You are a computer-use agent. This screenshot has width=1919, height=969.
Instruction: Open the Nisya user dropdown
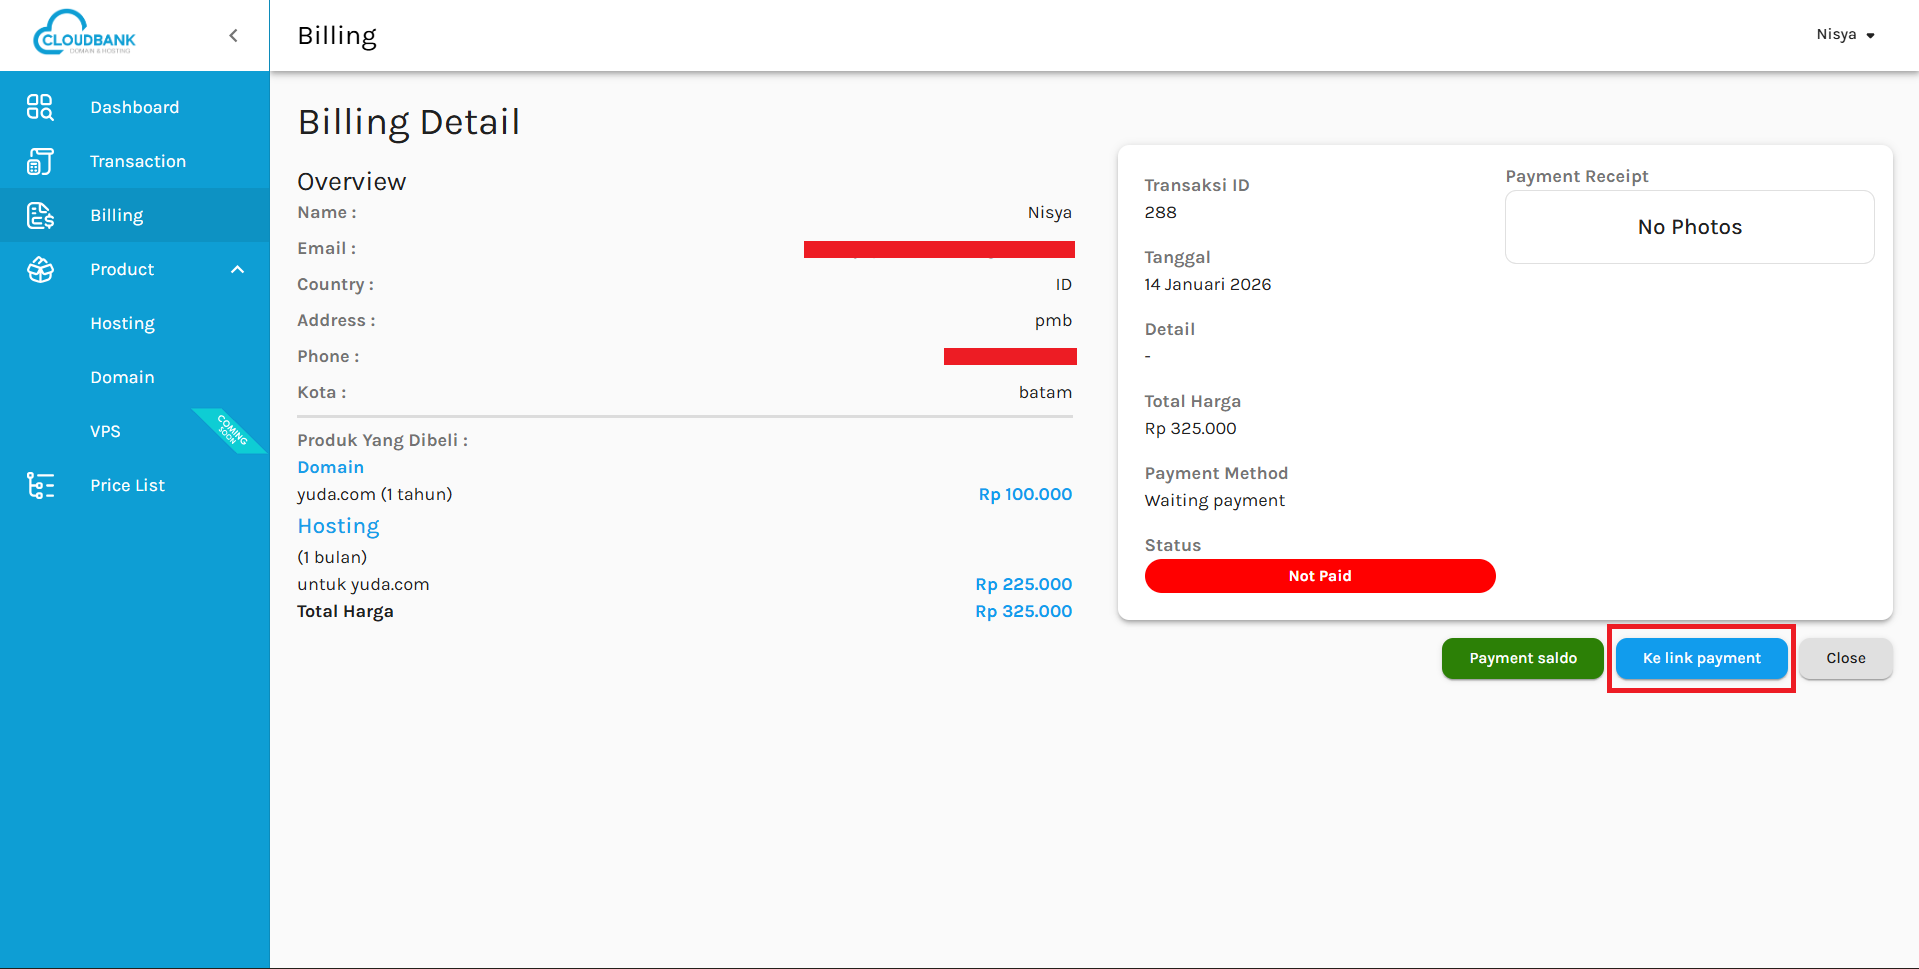click(x=1845, y=35)
